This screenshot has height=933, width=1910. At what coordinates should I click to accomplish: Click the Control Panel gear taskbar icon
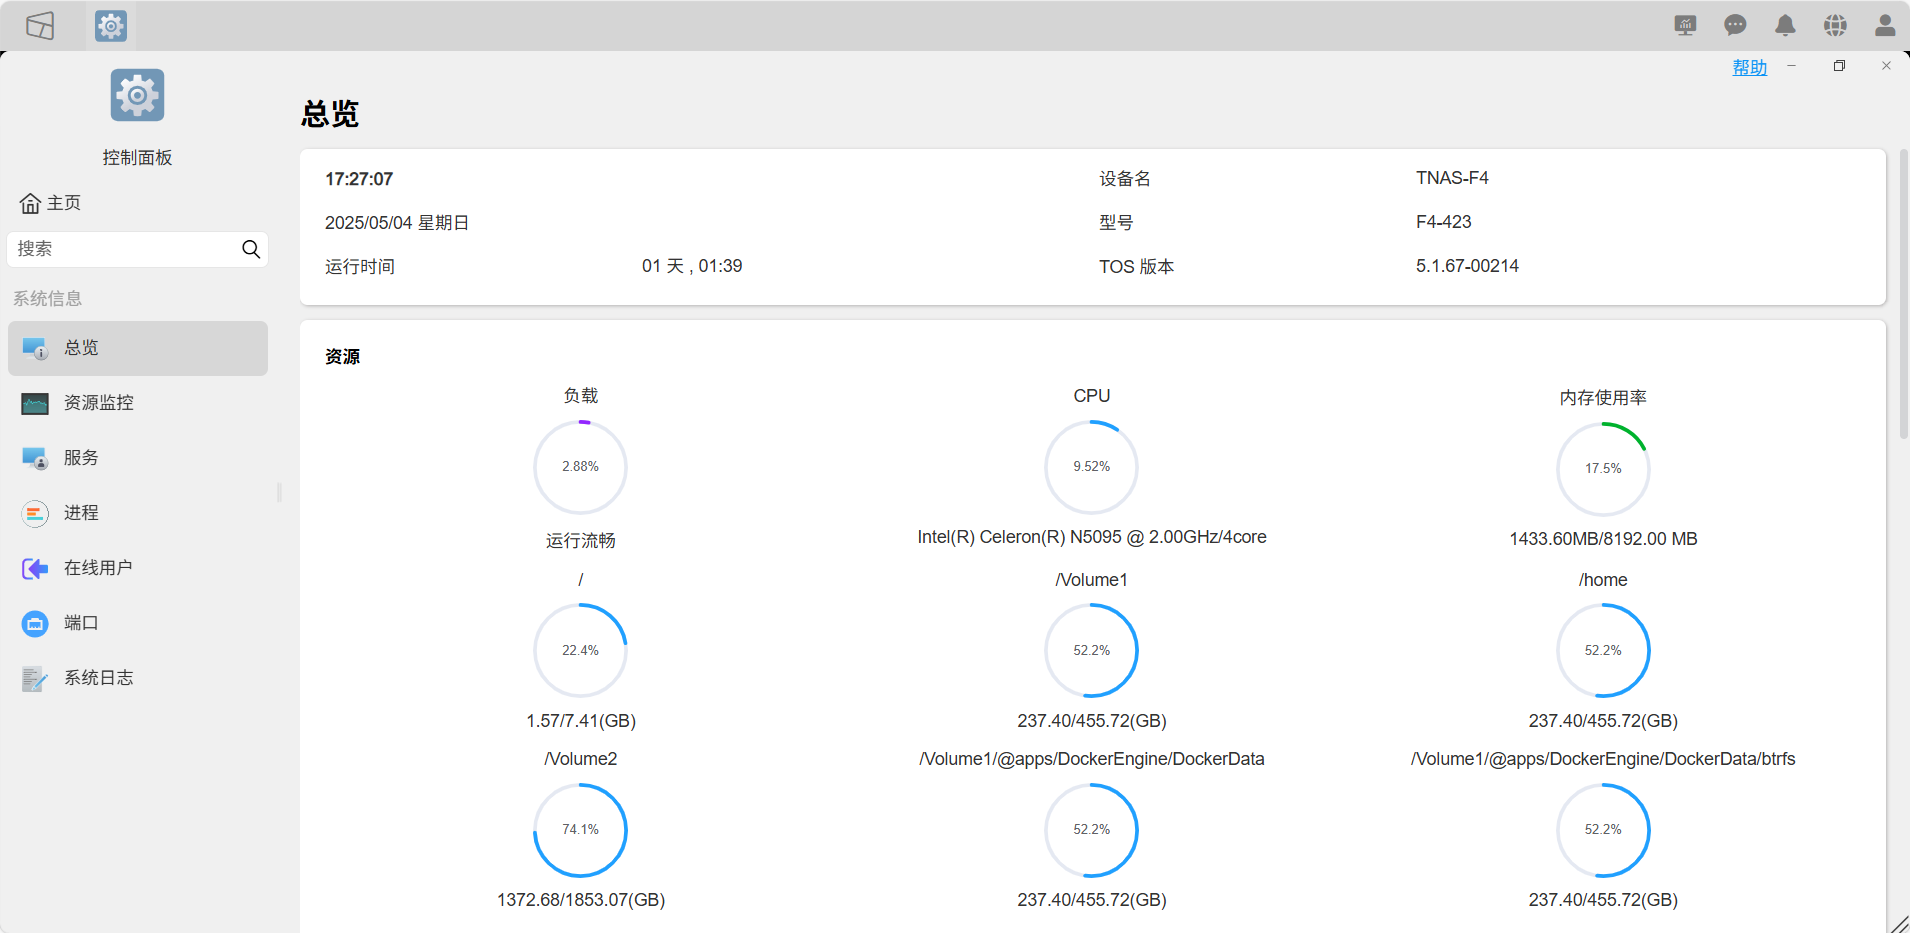(111, 25)
